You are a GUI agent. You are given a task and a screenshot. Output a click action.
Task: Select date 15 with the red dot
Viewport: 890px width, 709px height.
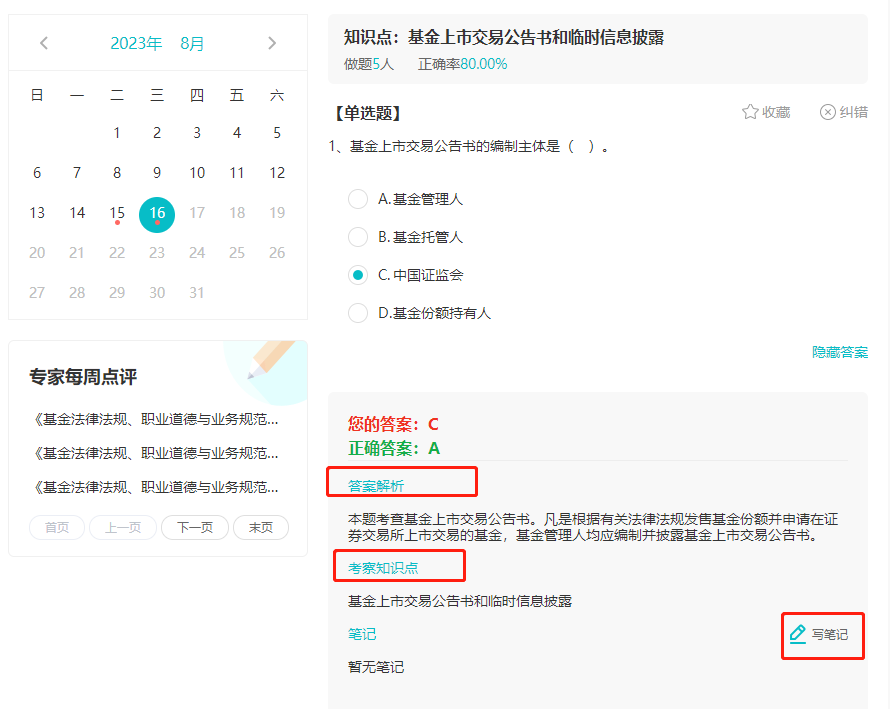coord(117,213)
